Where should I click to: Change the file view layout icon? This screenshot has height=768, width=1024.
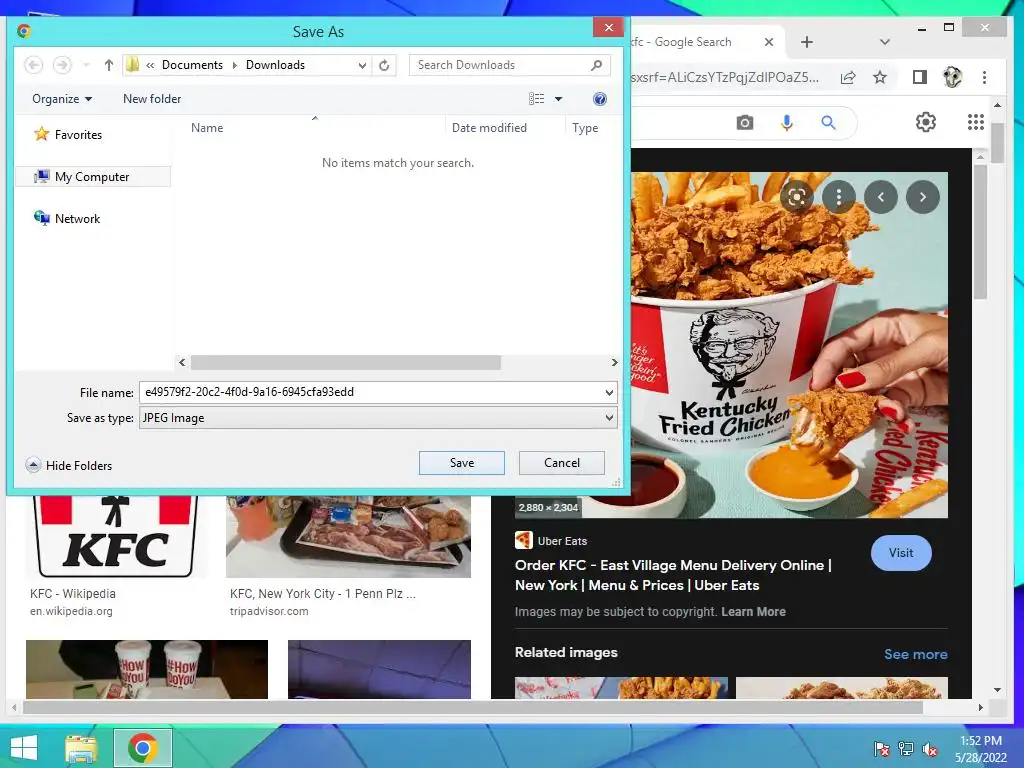click(536, 99)
